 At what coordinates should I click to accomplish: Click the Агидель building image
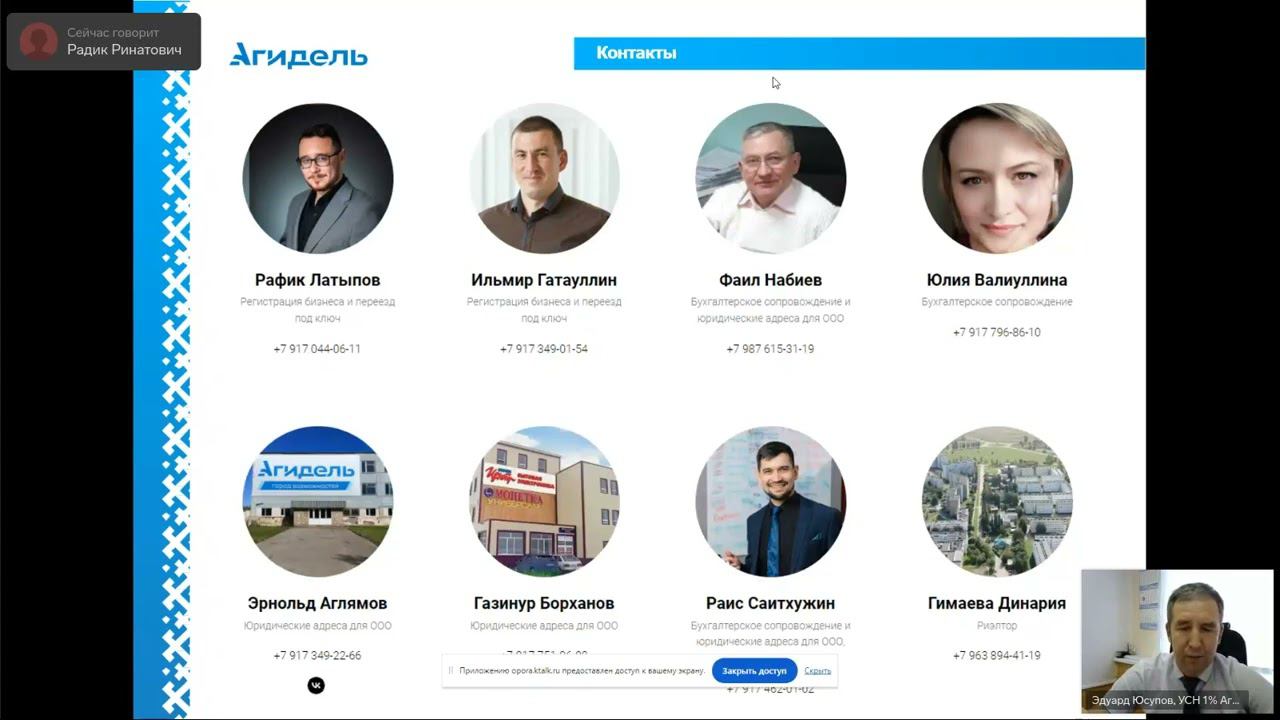click(318, 501)
